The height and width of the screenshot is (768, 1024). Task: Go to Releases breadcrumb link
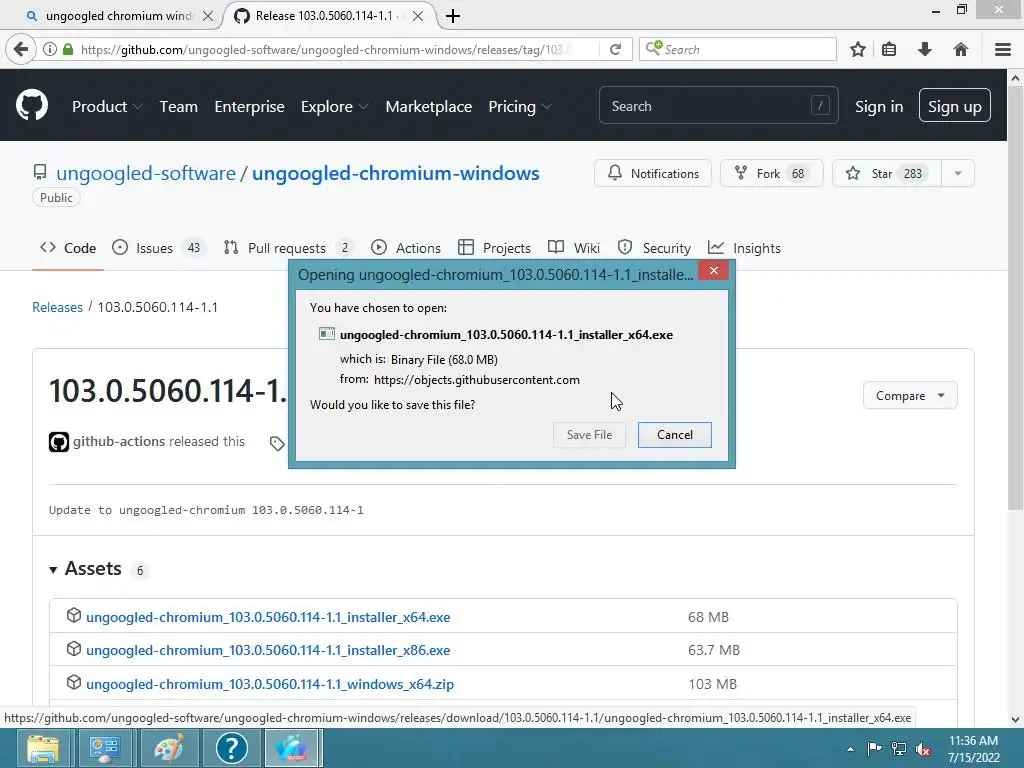pyautogui.click(x=57, y=307)
